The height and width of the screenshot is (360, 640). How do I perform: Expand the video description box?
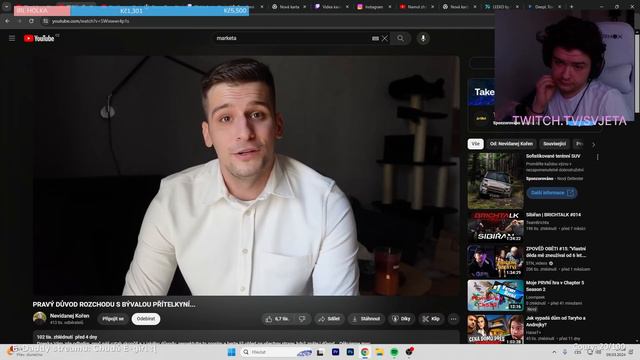point(246,338)
